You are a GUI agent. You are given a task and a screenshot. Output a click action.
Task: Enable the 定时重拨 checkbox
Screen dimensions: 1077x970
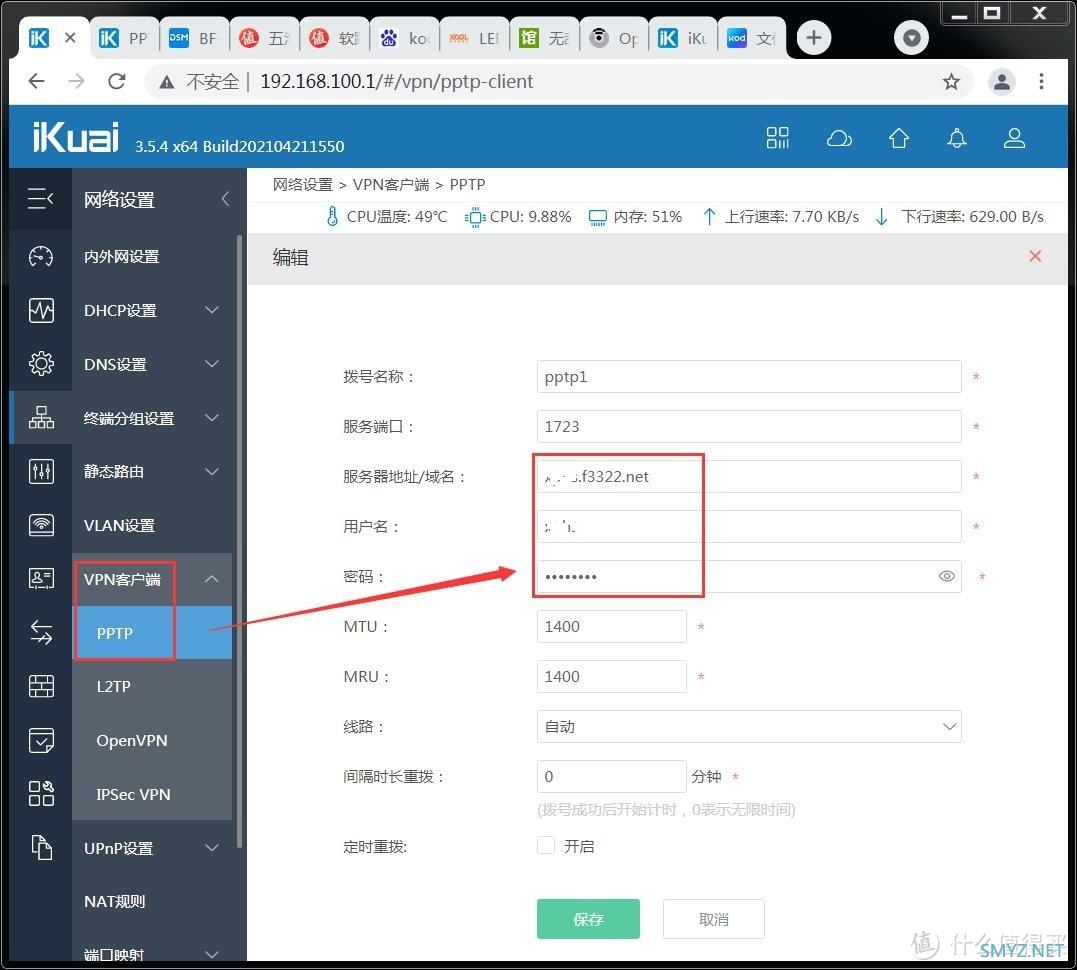pos(546,845)
